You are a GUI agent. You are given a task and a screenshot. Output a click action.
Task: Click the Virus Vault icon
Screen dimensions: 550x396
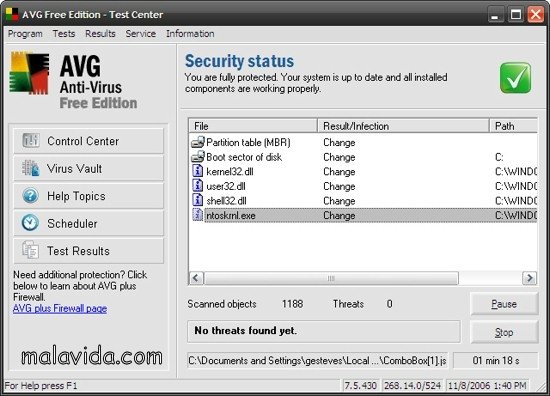[x=31, y=168]
